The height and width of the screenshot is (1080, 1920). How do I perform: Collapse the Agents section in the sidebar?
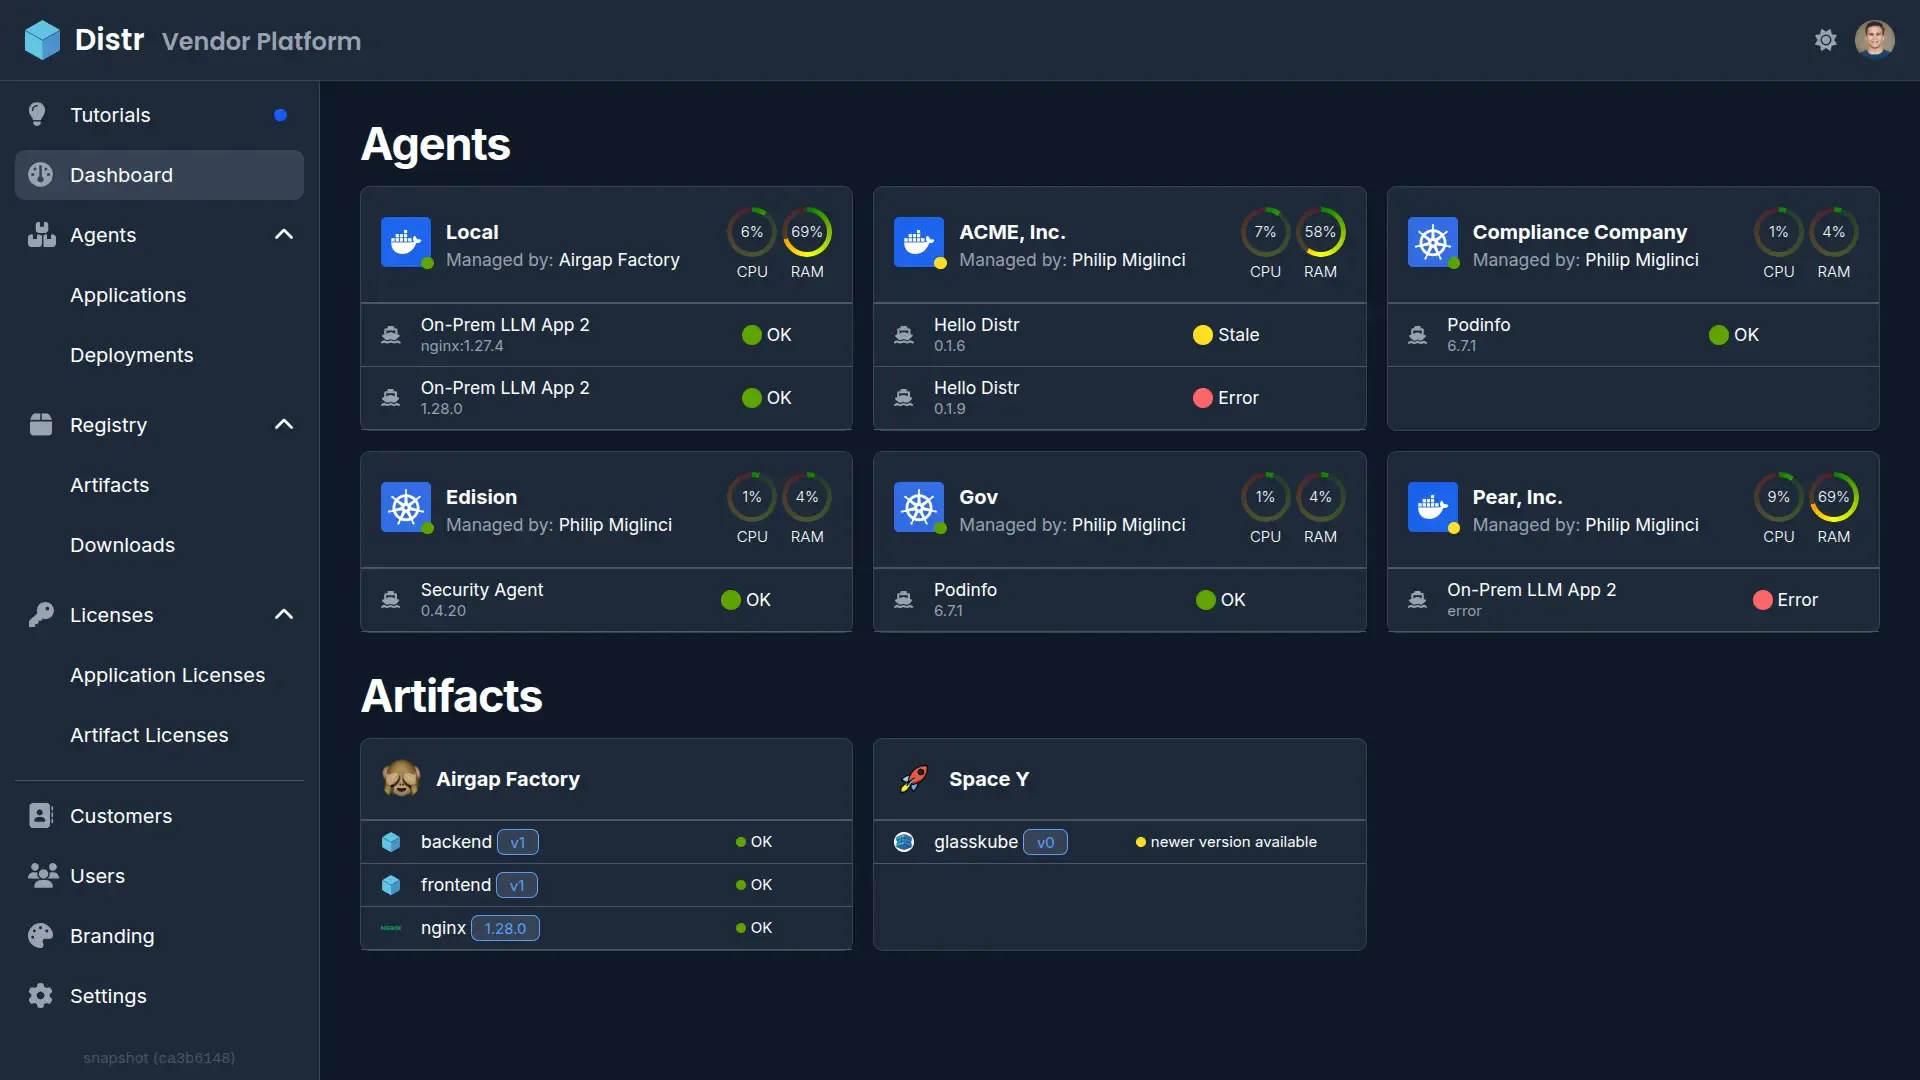tap(284, 234)
